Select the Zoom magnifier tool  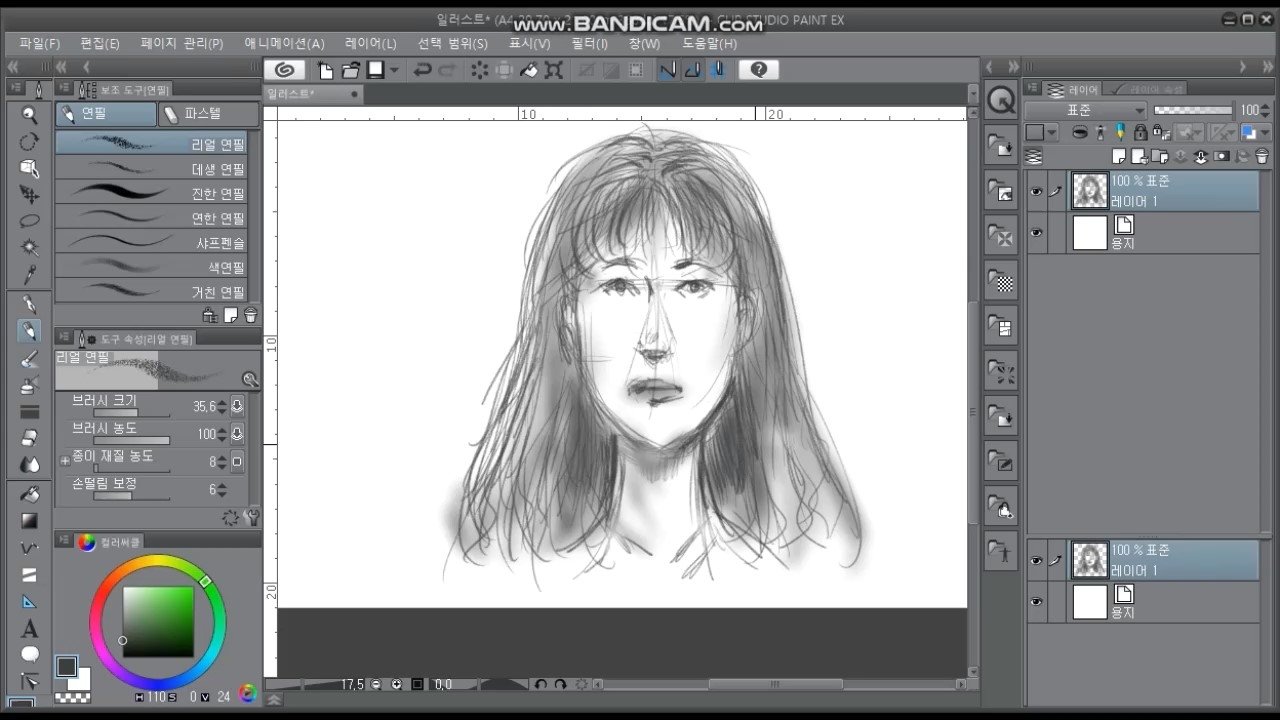pyautogui.click(x=30, y=115)
